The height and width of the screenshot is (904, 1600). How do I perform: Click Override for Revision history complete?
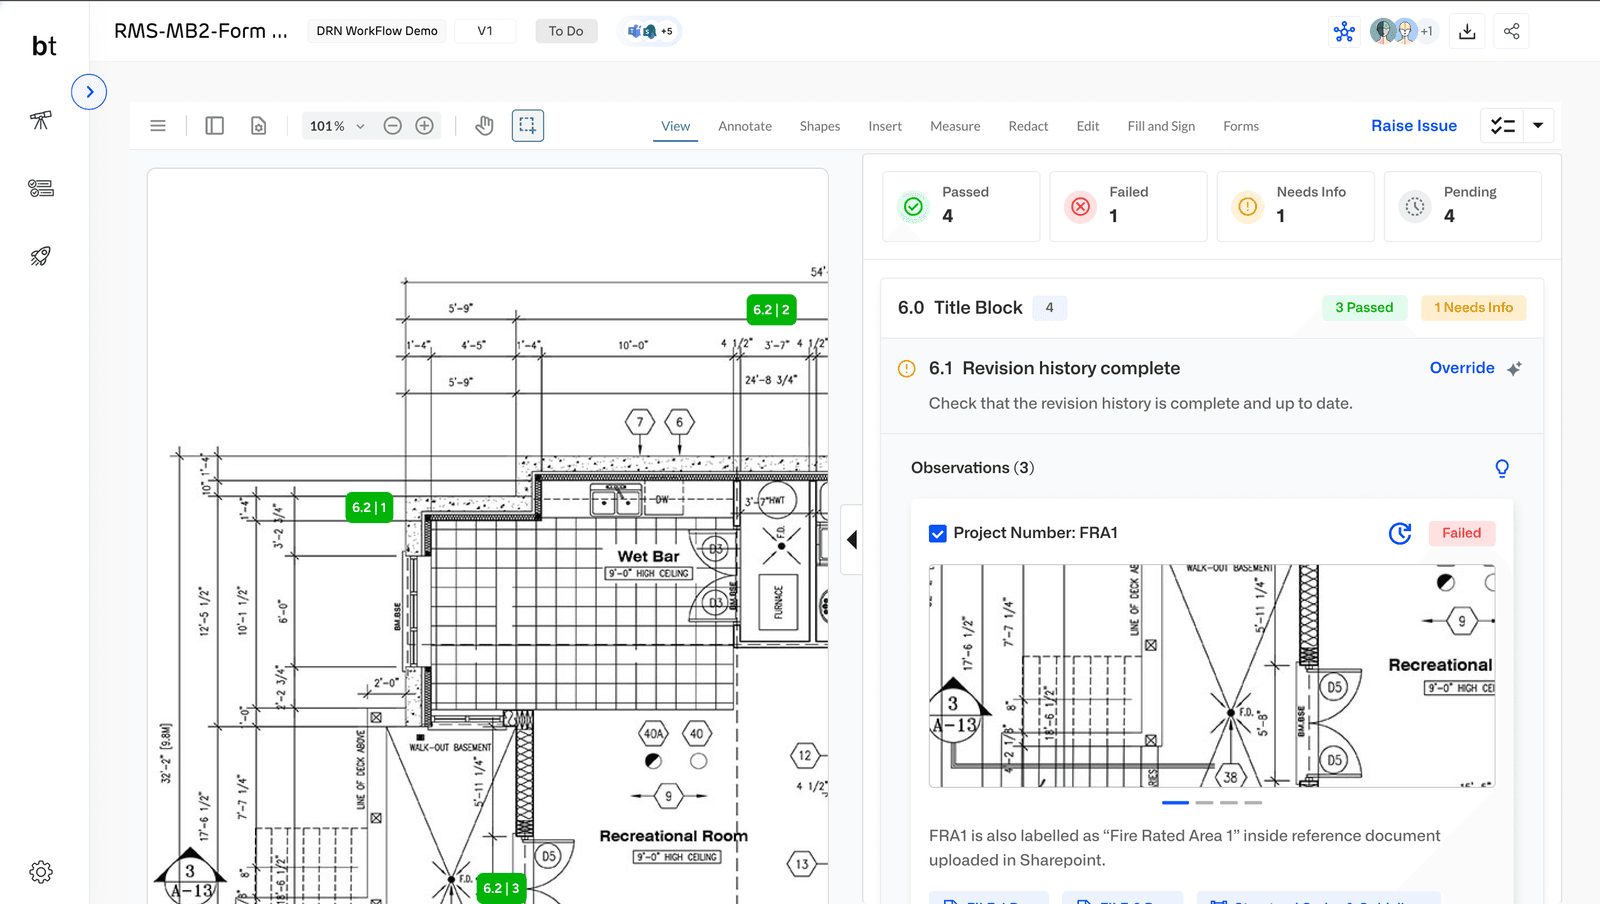coord(1462,368)
